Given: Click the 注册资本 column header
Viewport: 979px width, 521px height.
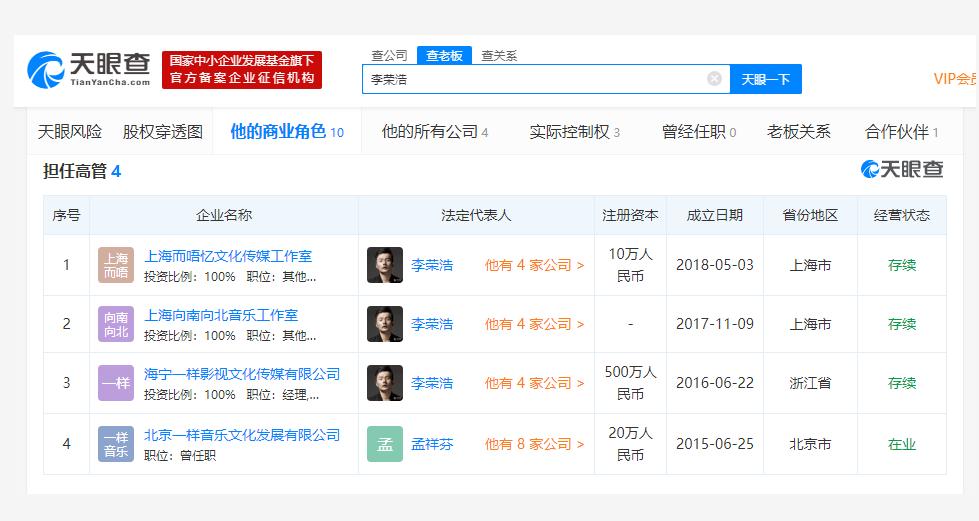Looking at the screenshot, I should coord(630,216).
